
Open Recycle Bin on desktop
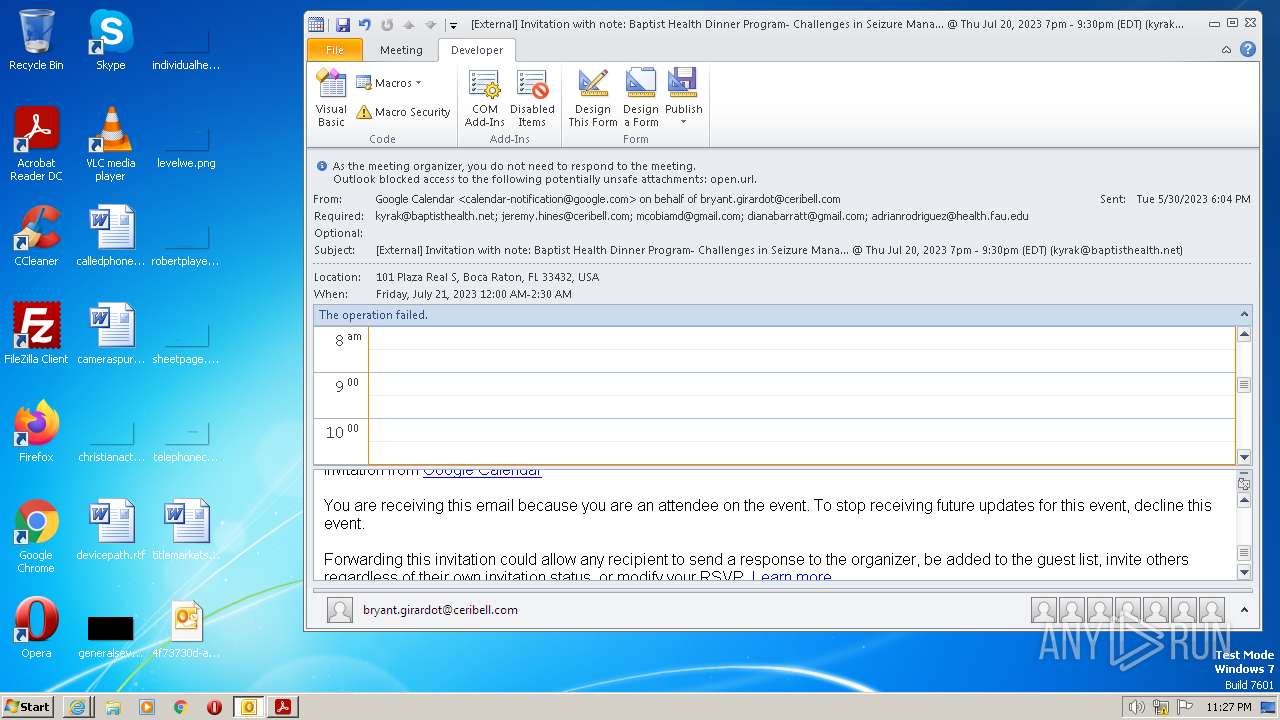click(x=36, y=40)
